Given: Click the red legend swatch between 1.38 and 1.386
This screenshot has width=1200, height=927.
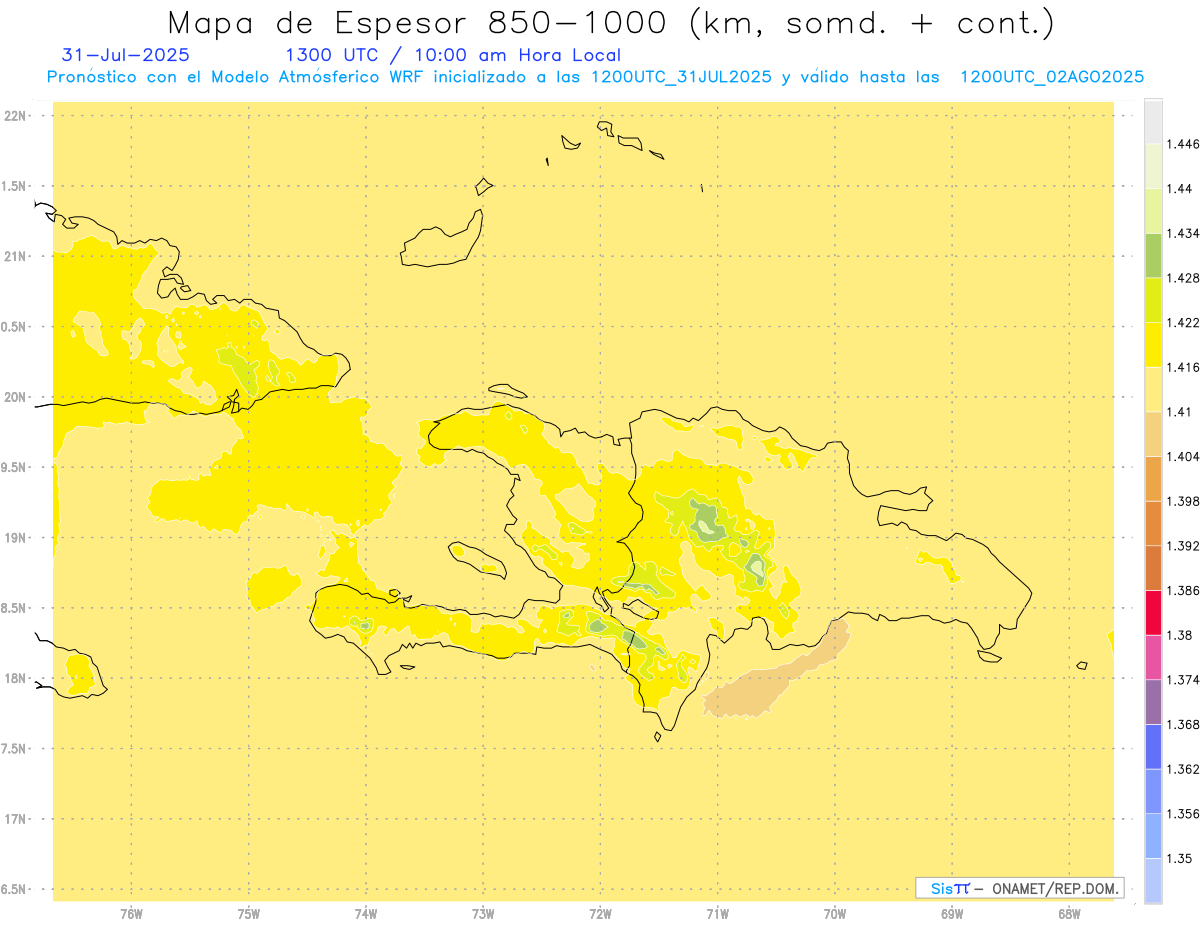Looking at the screenshot, I should pyautogui.click(x=1153, y=612).
